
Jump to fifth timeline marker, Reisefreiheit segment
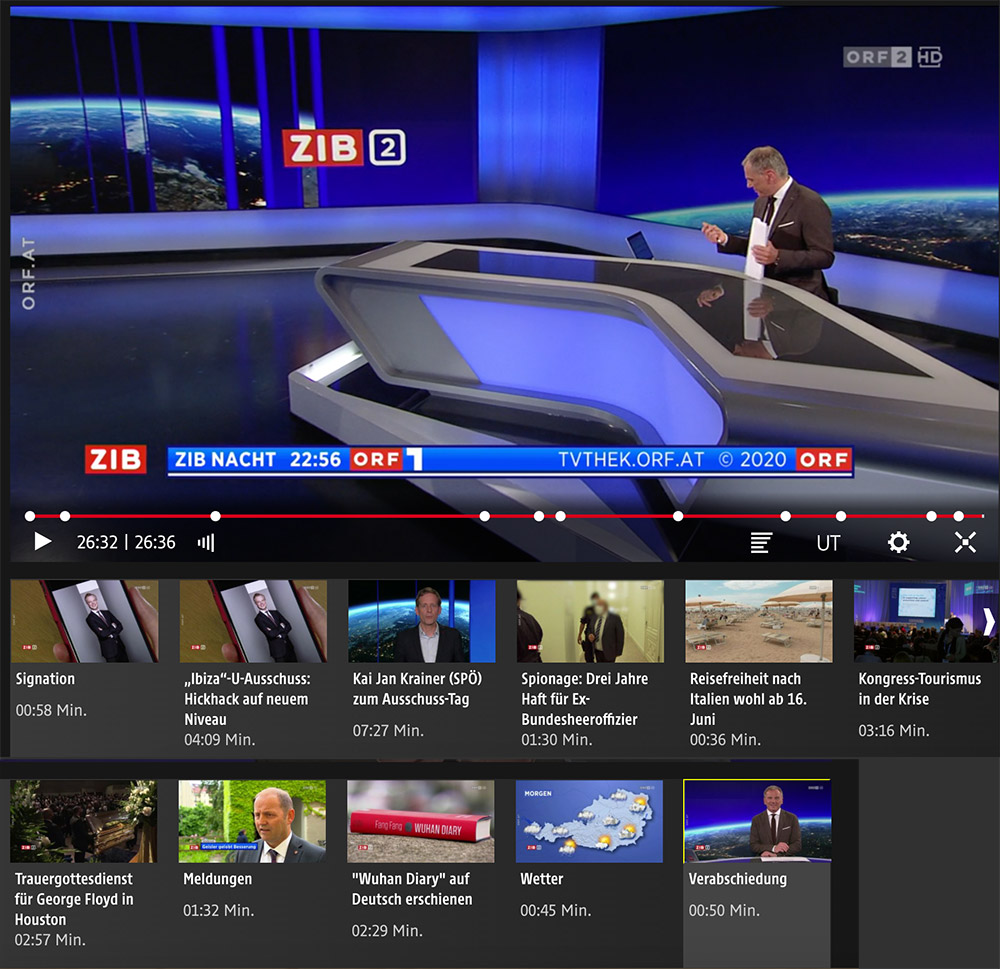pyautogui.click(x=539, y=516)
